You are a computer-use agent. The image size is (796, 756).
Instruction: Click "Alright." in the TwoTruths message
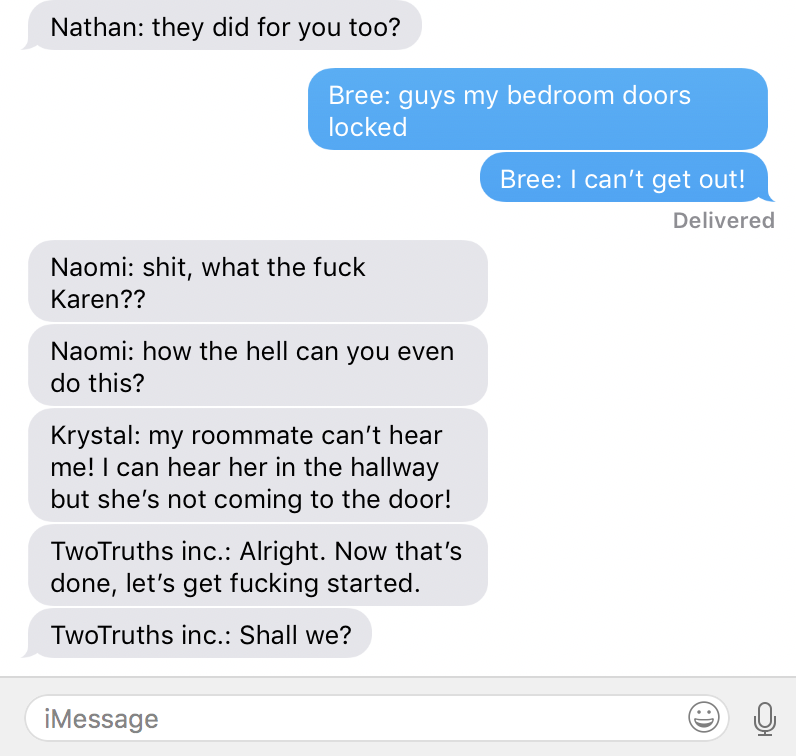[x=283, y=551]
